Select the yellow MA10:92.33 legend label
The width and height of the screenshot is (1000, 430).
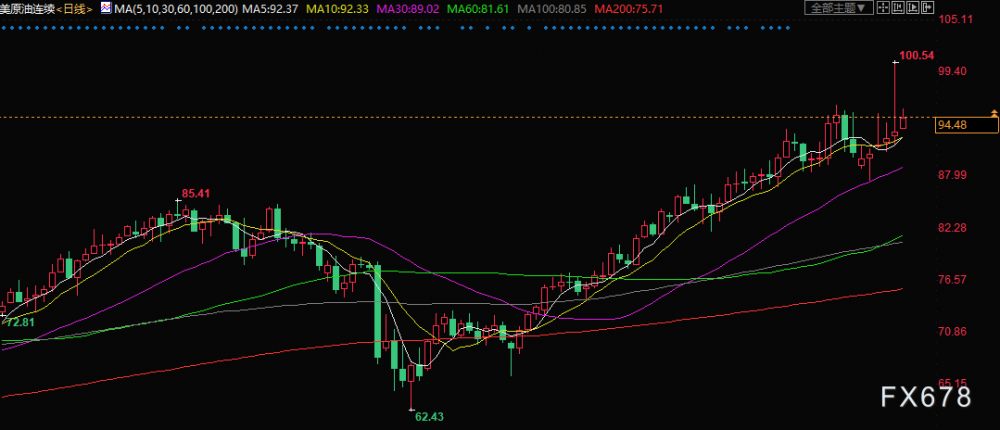click(x=337, y=9)
